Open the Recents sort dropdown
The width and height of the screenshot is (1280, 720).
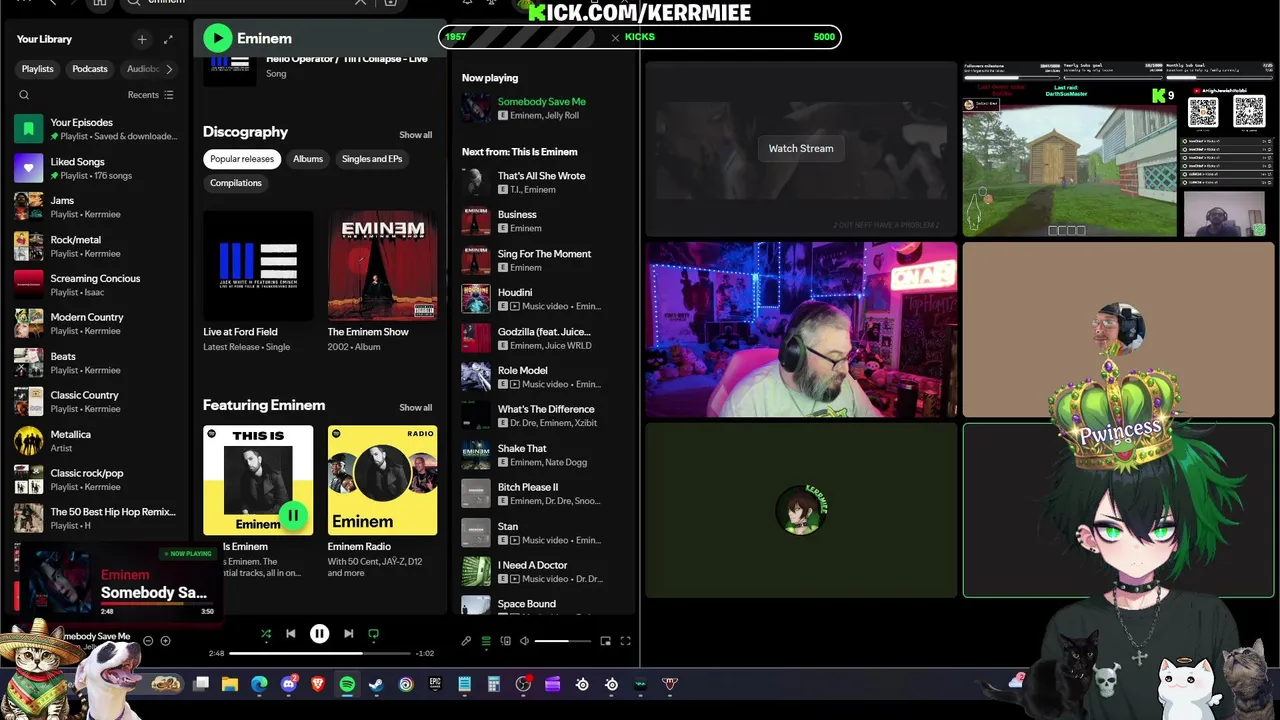coord(150,95)
